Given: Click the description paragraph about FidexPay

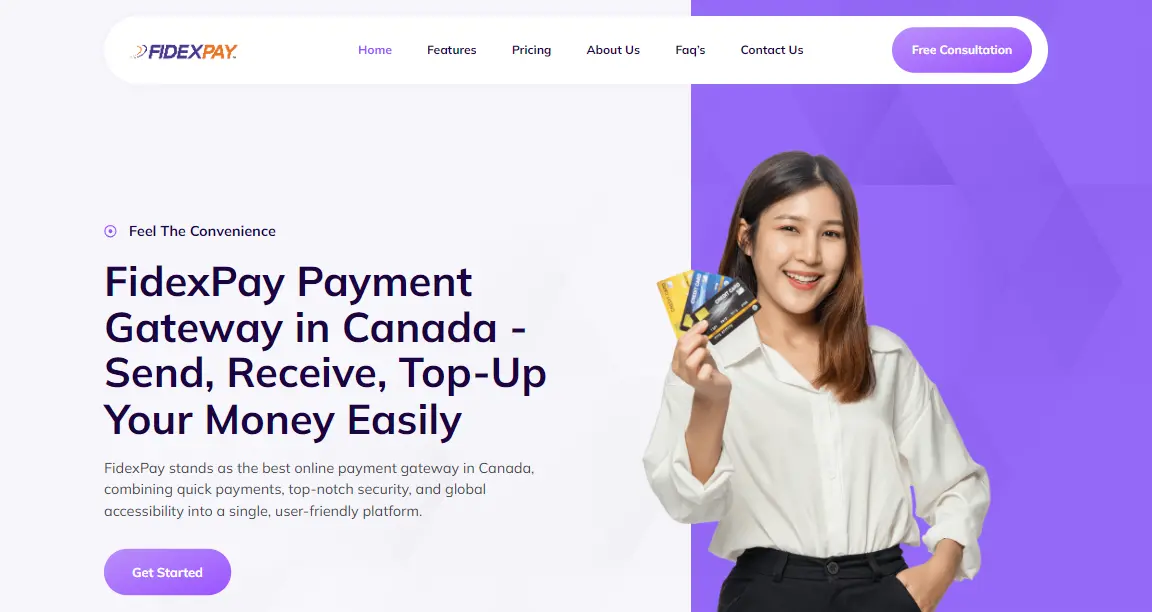Looking at the screenshot, I should 319,489.
